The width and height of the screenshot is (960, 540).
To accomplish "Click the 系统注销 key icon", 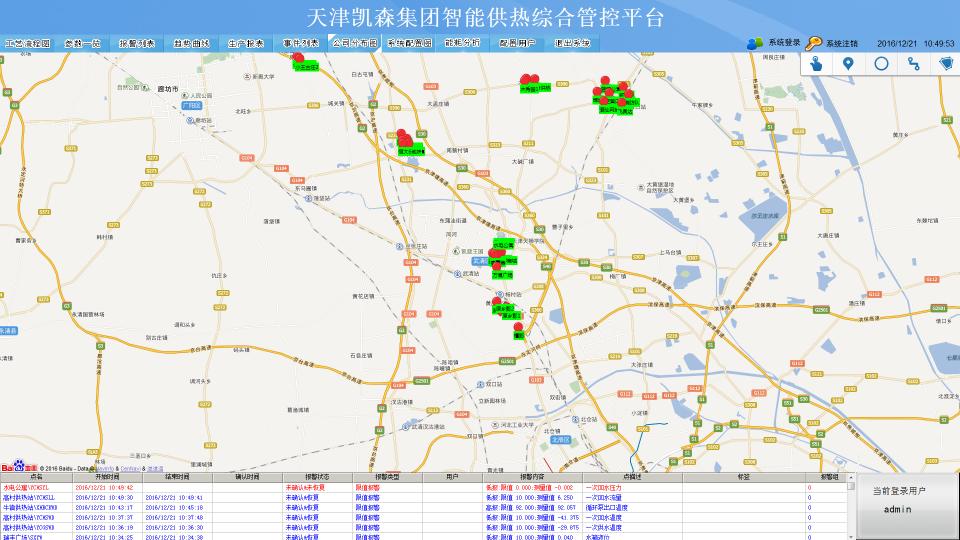I will 814,43.
